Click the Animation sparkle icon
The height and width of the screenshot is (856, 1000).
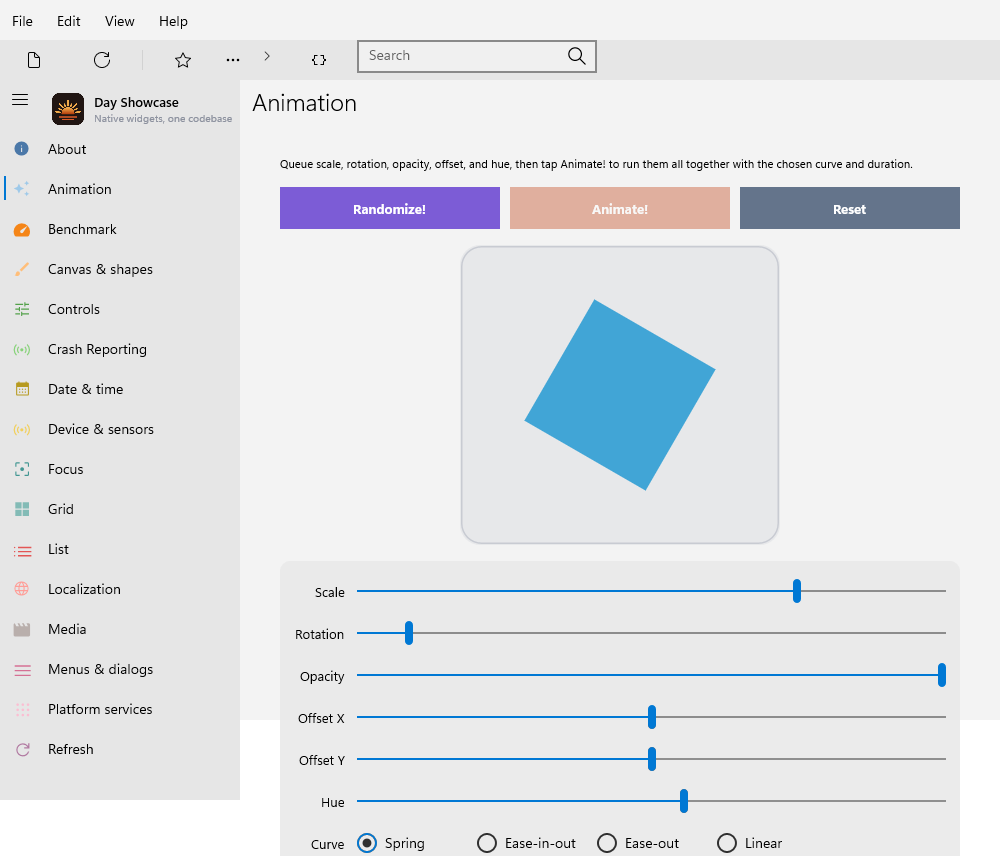22,189
